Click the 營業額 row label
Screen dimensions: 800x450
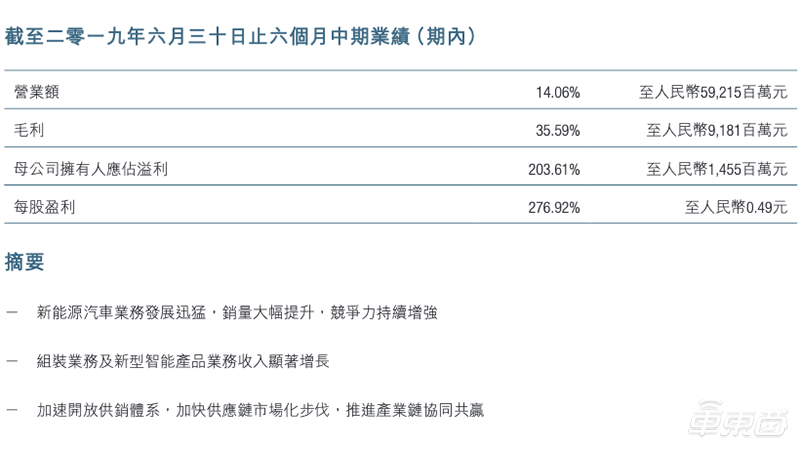(x=36, y=92)
